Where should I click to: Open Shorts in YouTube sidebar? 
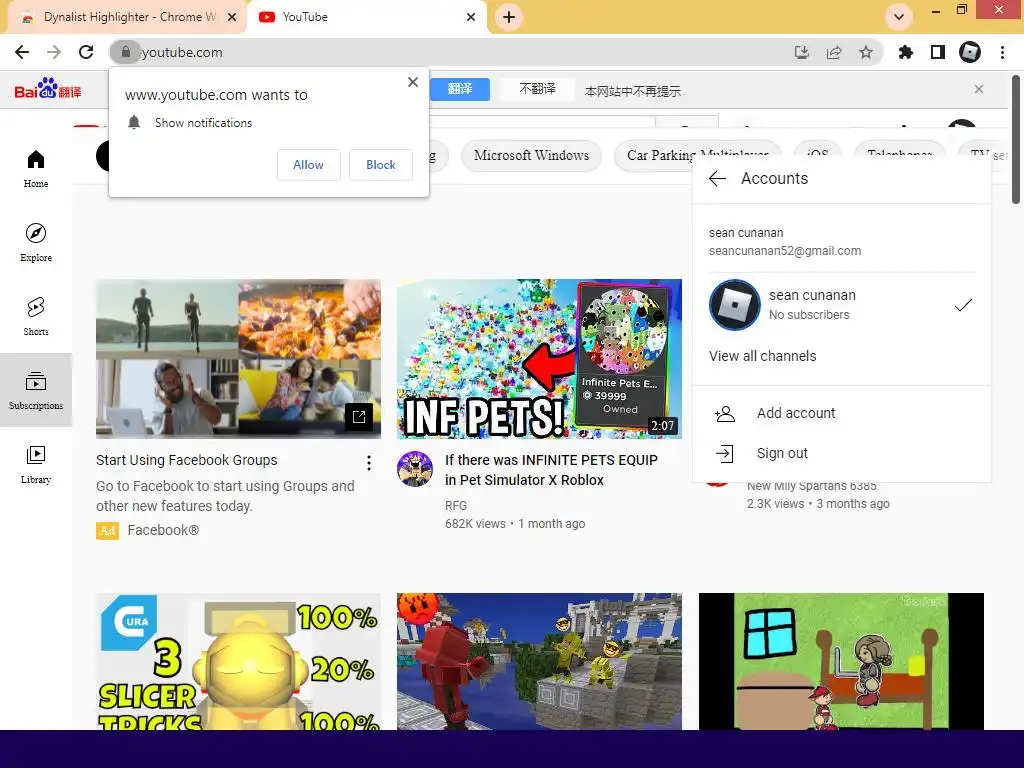(x=36, y=316)
